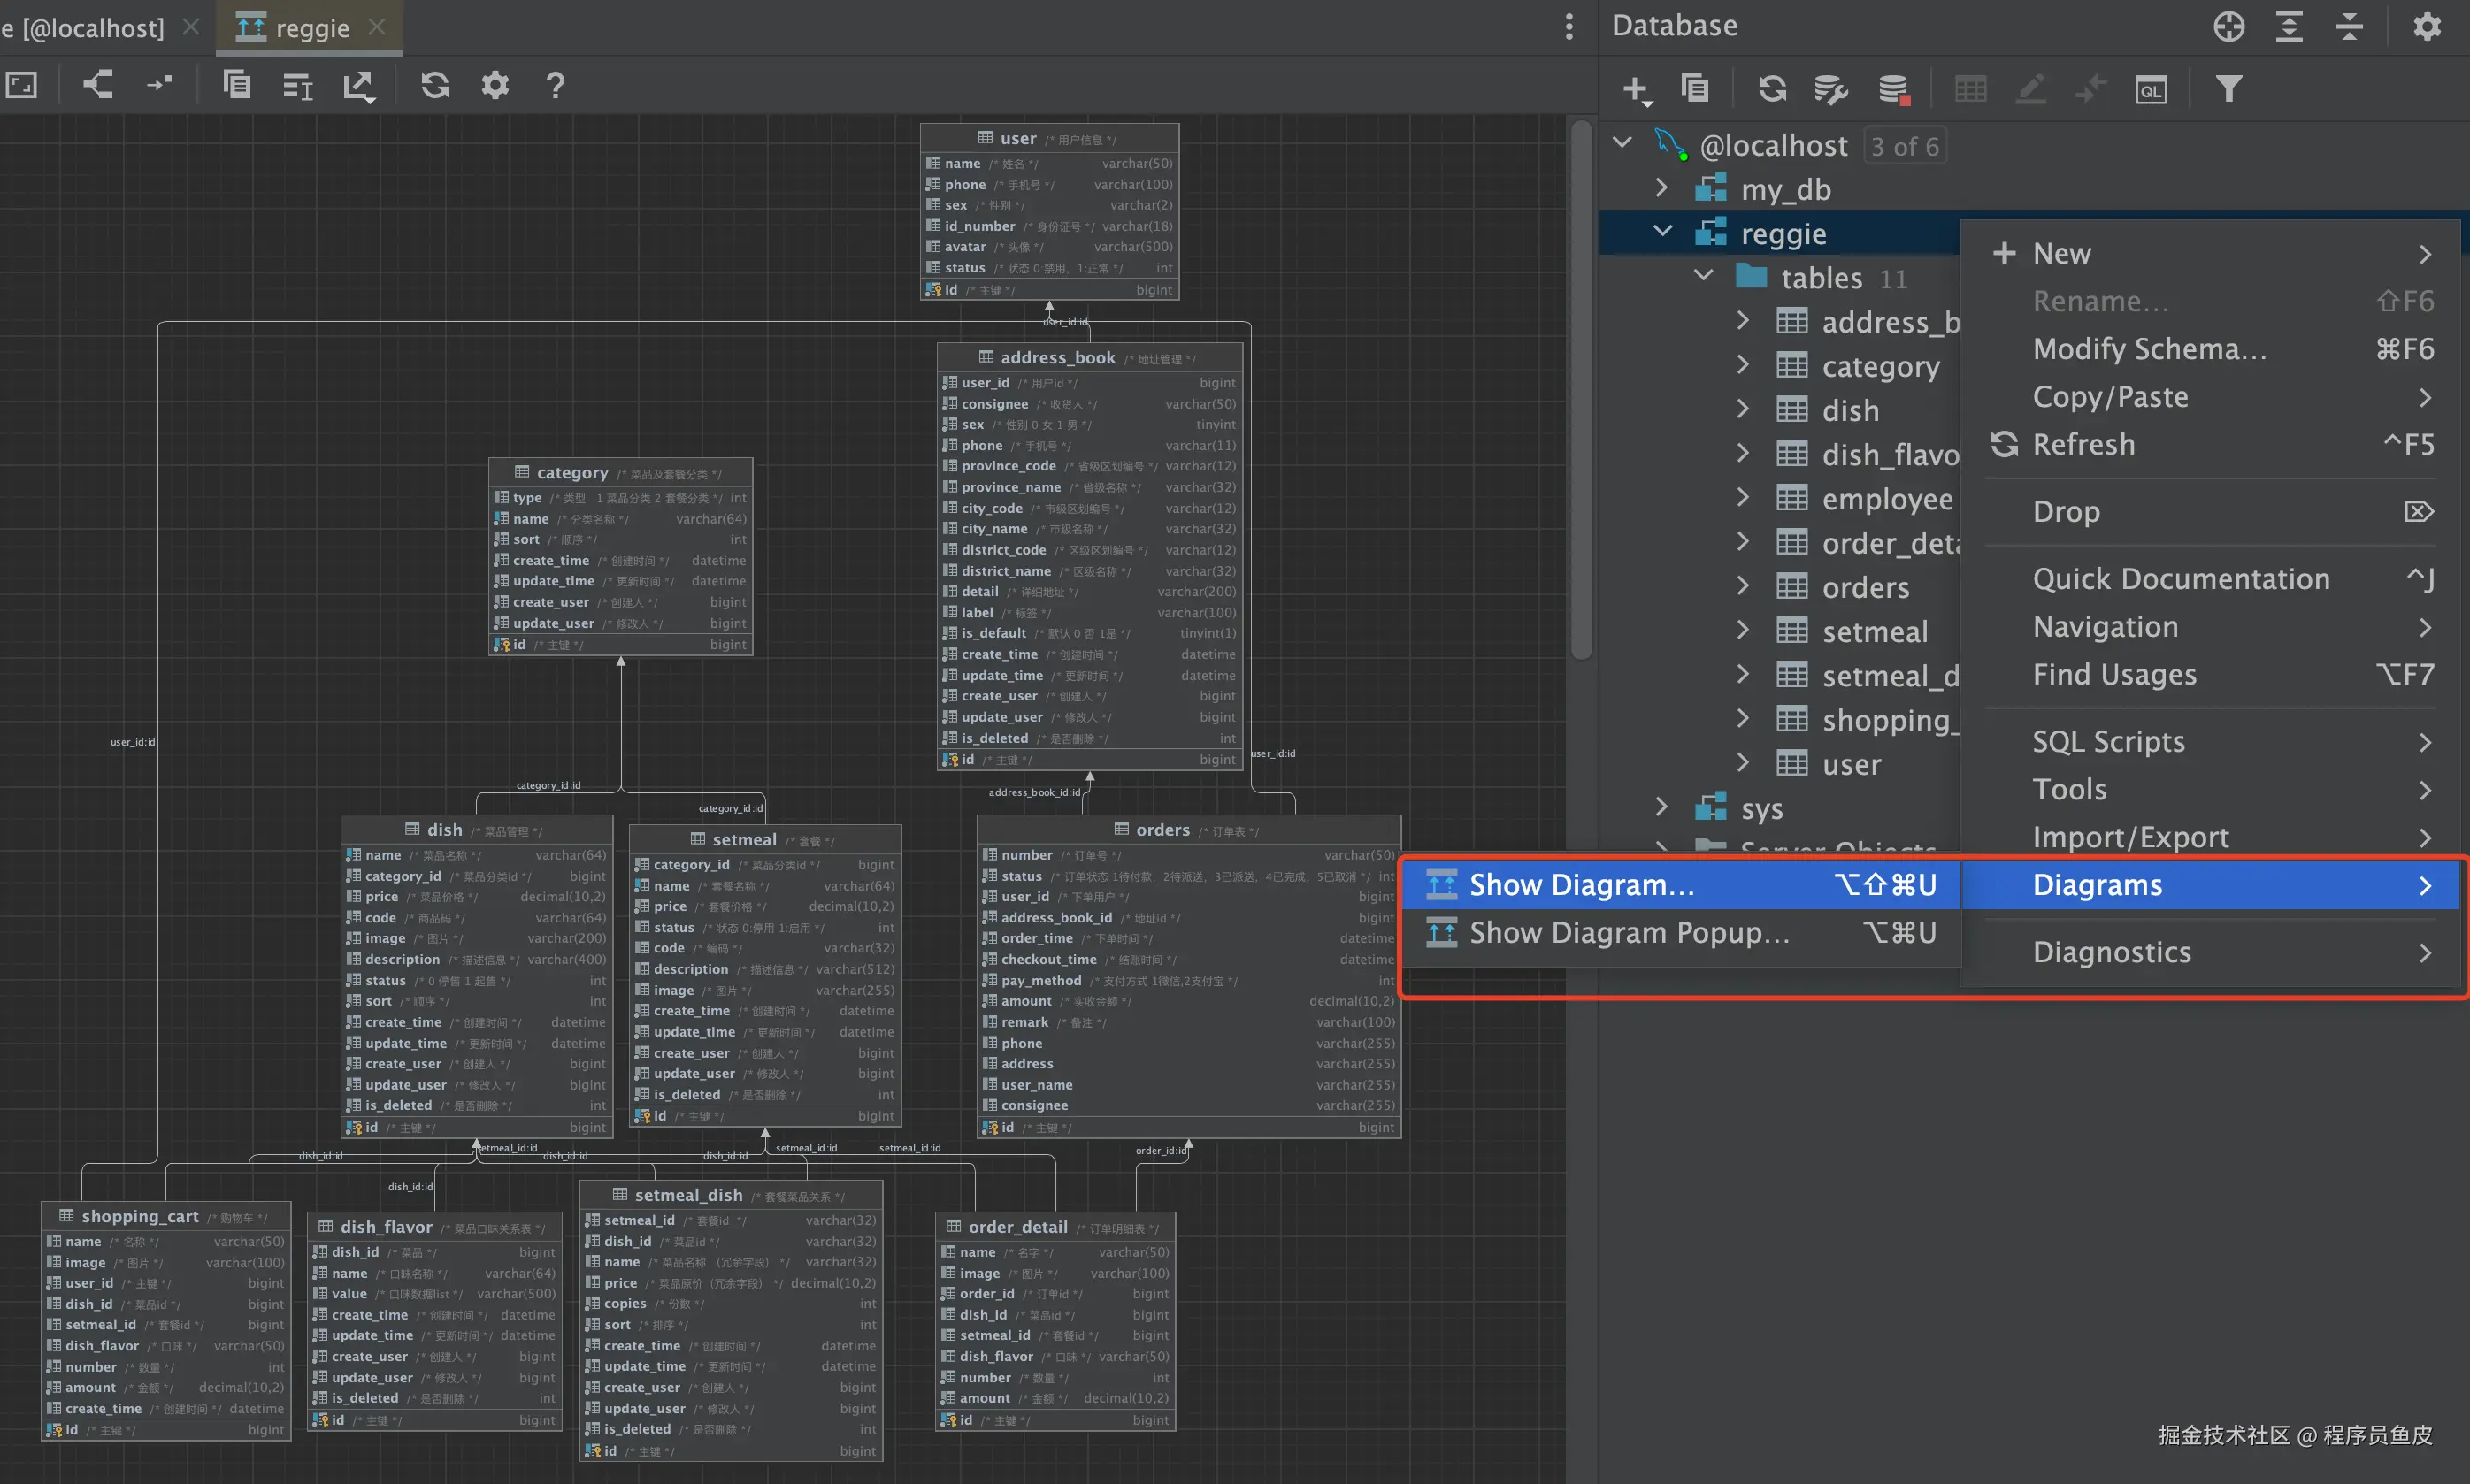The width and height of the screenshot is (2470, 1484).
Task: Click Refresh icon in Database toolbar
Action: click(x=1772, y=89)
